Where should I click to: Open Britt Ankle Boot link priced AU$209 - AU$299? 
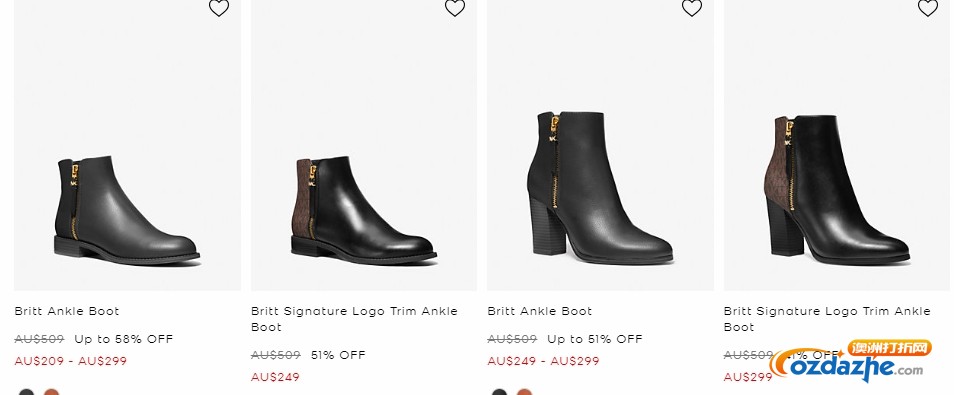[67, 311]
